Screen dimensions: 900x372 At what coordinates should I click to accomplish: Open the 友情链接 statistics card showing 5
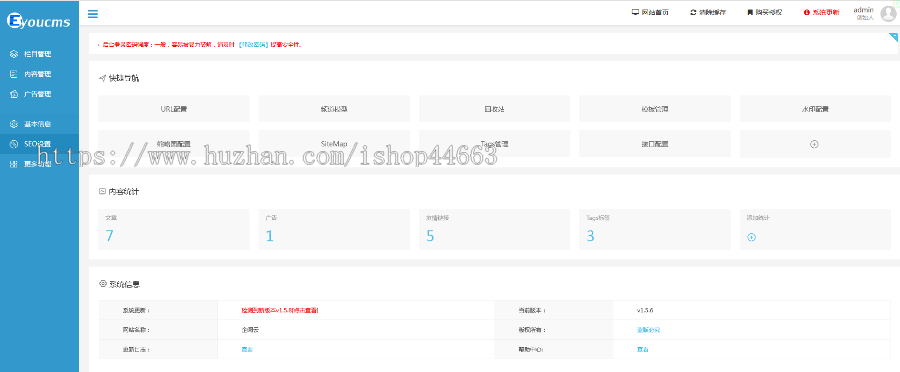(x=494, y=229)
